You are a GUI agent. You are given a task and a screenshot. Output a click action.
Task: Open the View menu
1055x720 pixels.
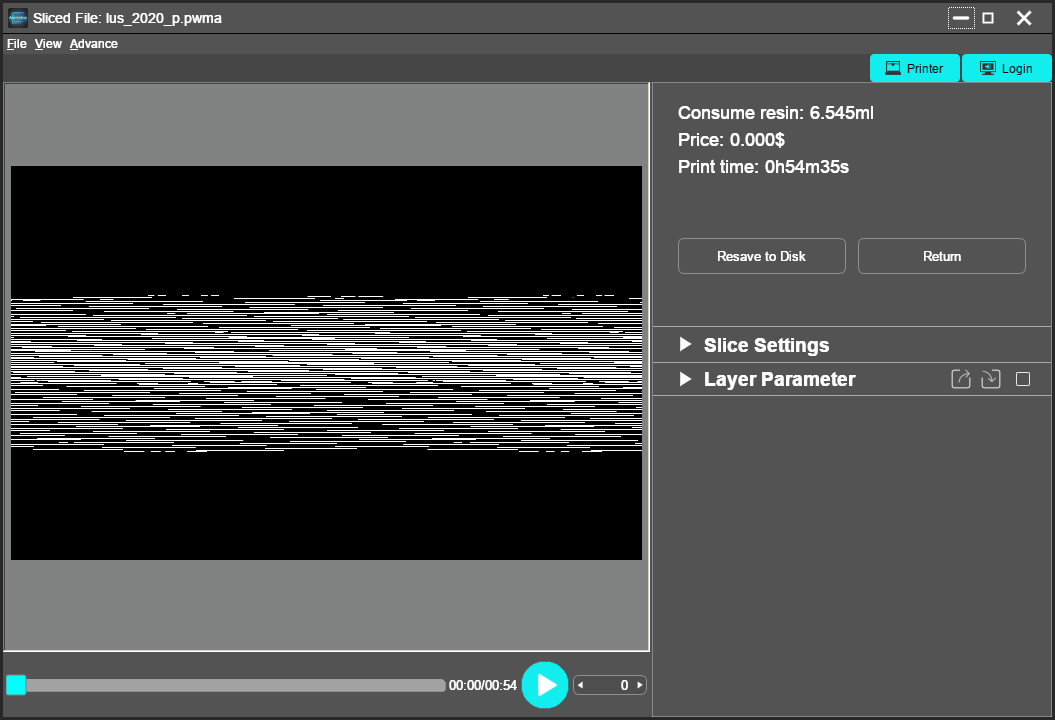click(47, 43)
